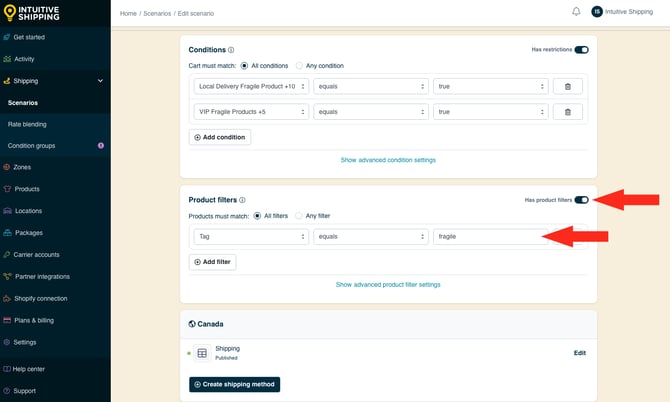Click the Shipping method table icon
Viewport: 670px width, 402px height.
click(x=202, y=353)
